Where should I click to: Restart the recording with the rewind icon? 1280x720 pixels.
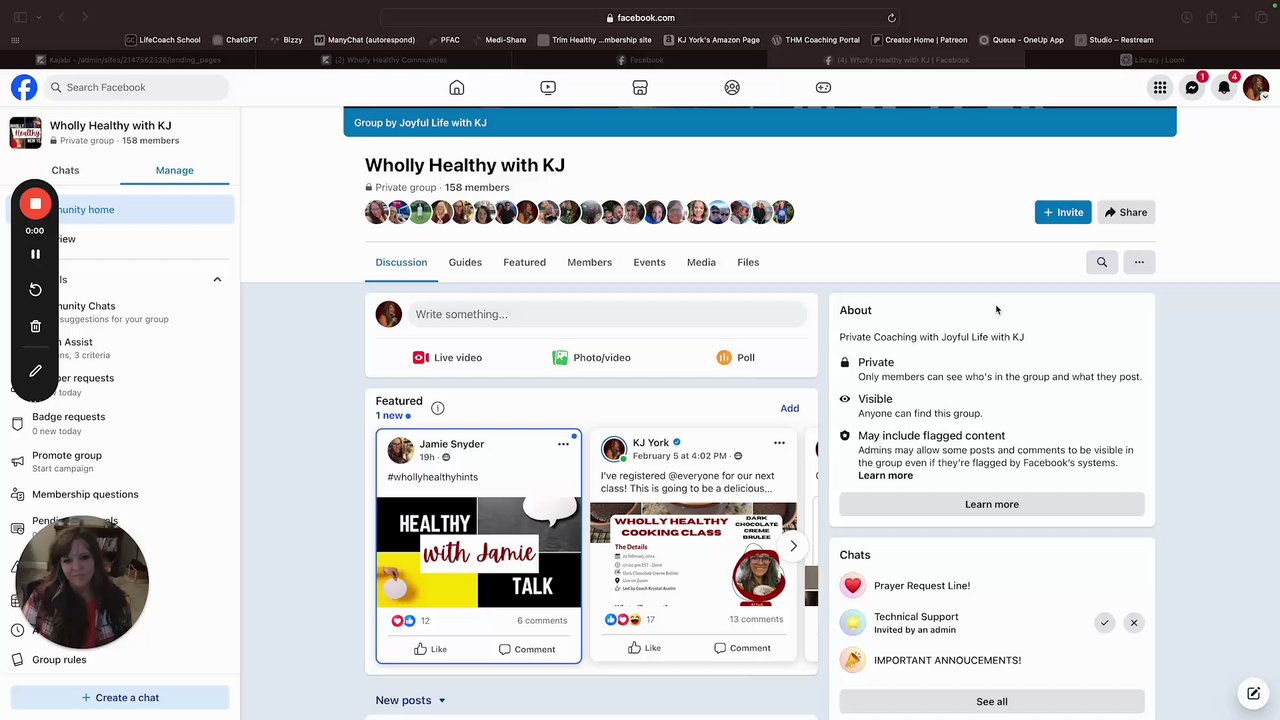[35, 289]
